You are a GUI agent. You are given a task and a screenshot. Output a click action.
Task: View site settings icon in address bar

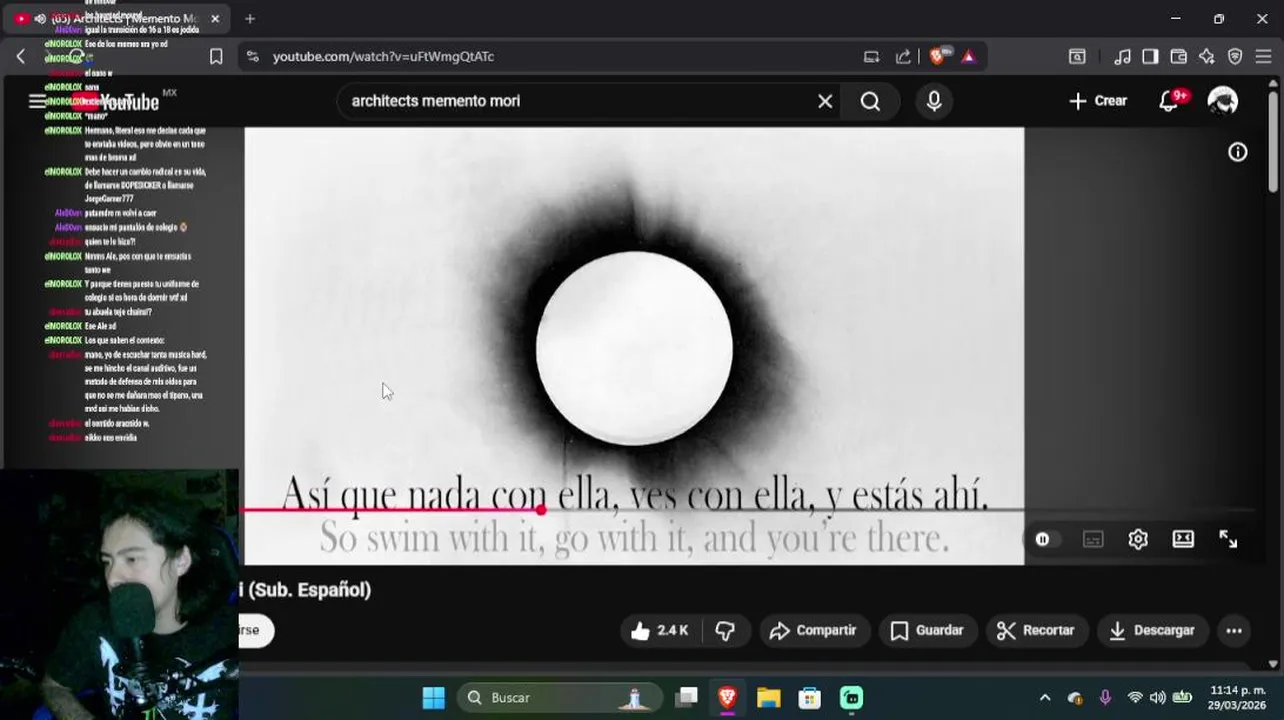point(252,57)
